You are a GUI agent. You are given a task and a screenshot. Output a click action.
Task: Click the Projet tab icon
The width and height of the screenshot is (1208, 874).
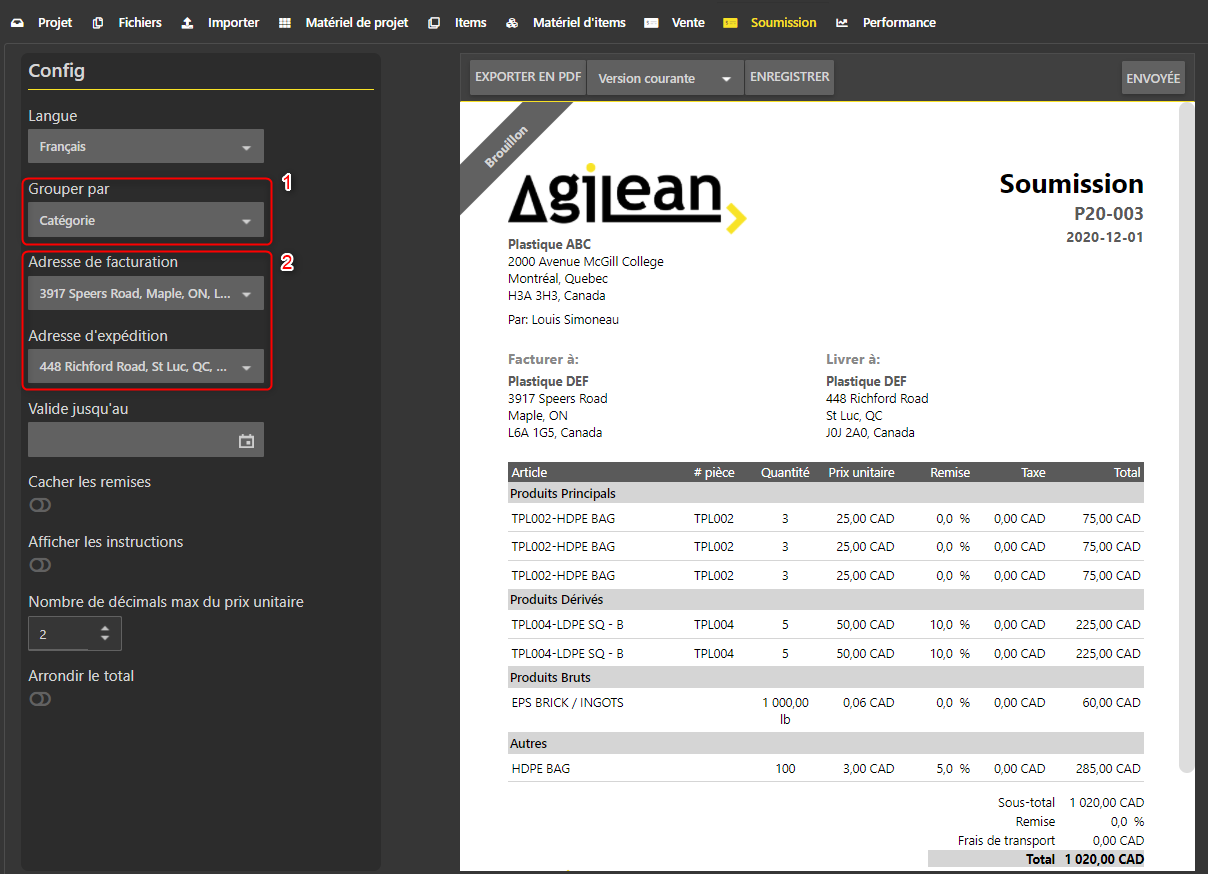coord(17,22)
